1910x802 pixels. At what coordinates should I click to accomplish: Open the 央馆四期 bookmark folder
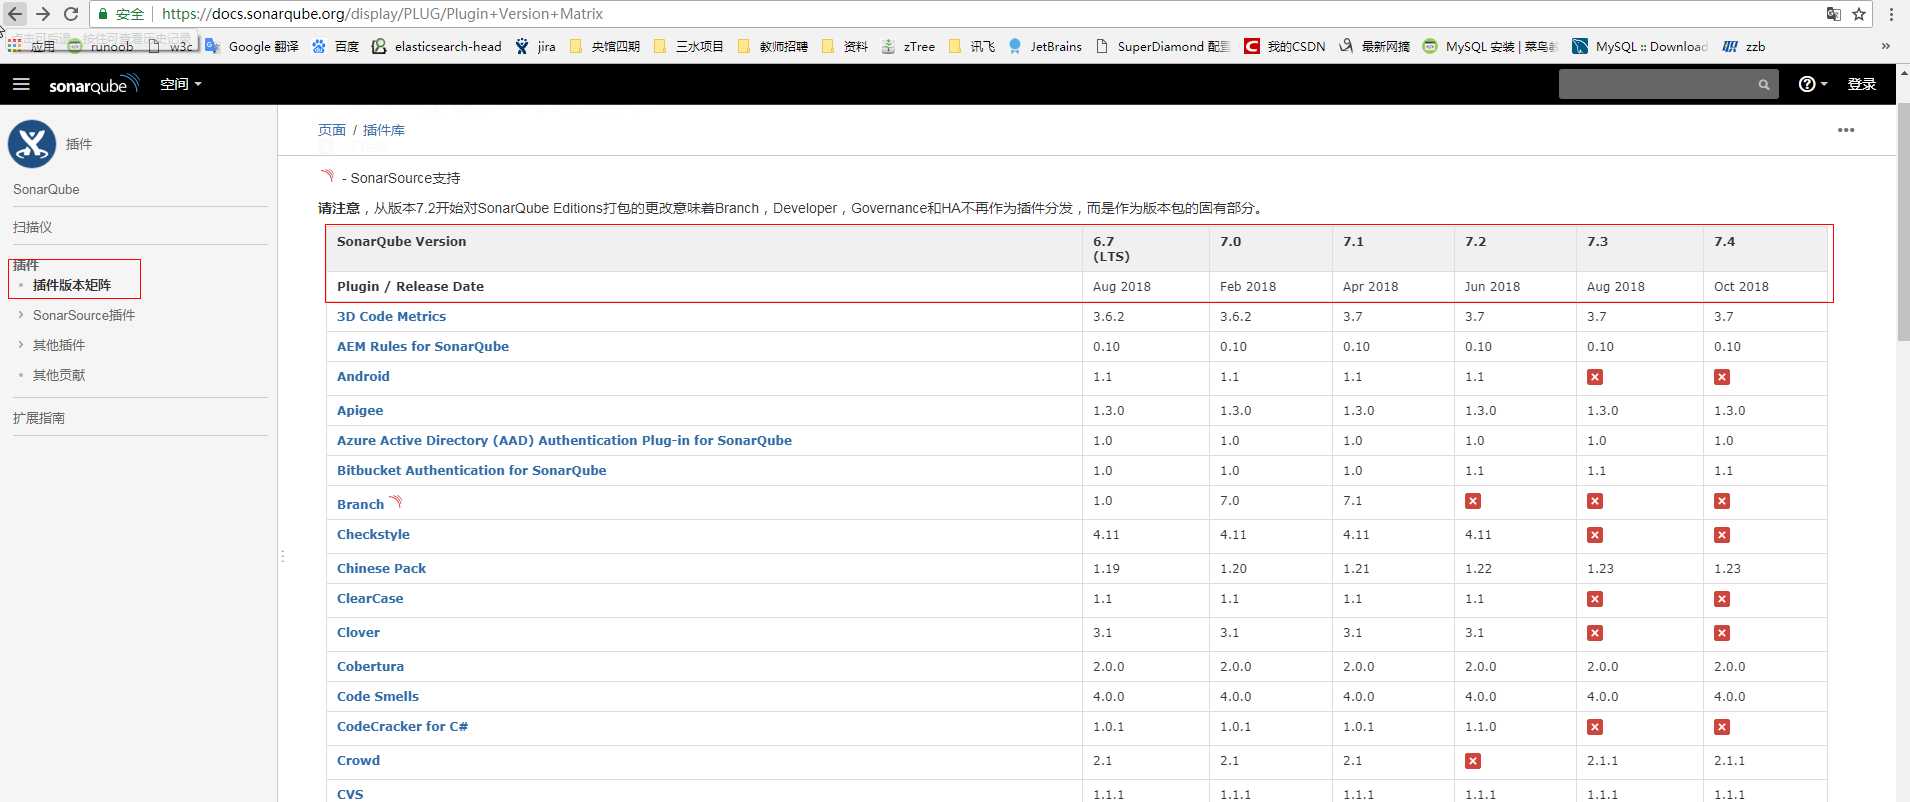tap(604, 46)
